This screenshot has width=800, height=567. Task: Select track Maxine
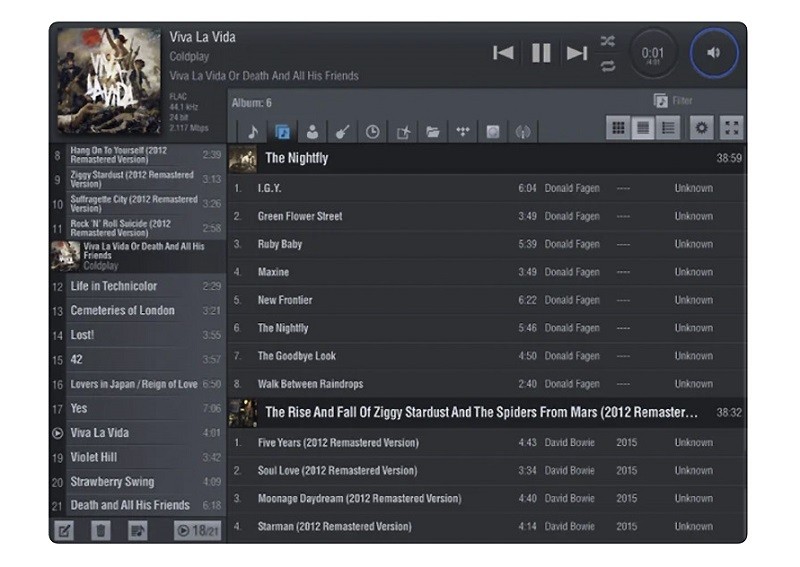tap(487, 272)
